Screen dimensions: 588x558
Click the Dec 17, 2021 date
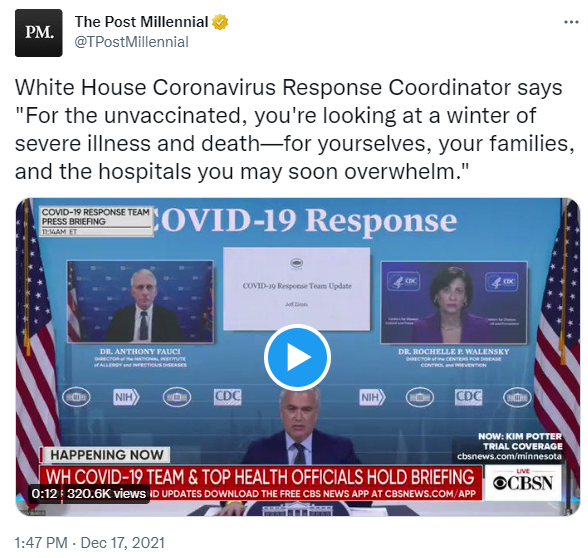(x=123, y=543)
